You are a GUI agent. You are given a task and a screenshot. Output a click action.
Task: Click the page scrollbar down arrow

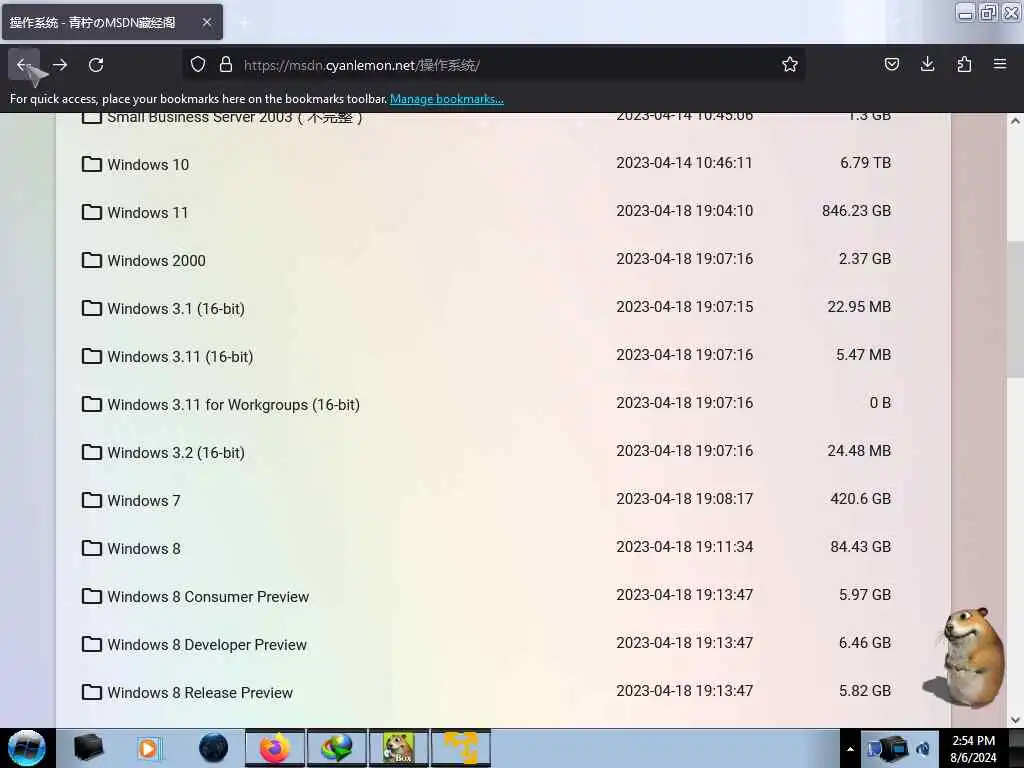[1015, 720]
